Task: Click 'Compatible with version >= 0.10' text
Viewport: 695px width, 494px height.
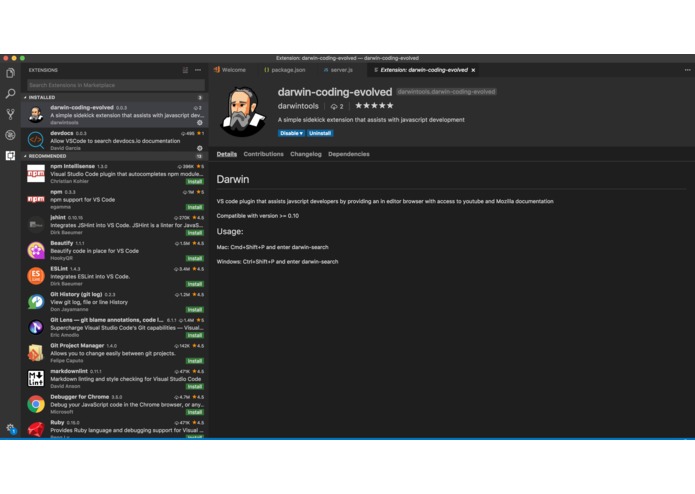Action: (x=258, y=216)
